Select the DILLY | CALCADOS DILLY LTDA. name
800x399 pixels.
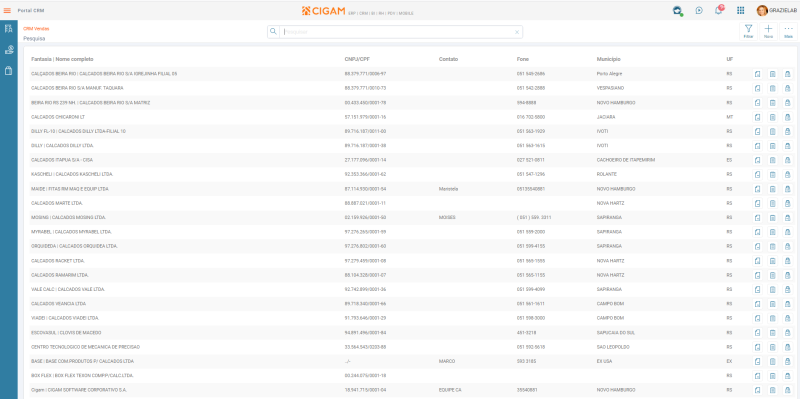coord(62,145)
